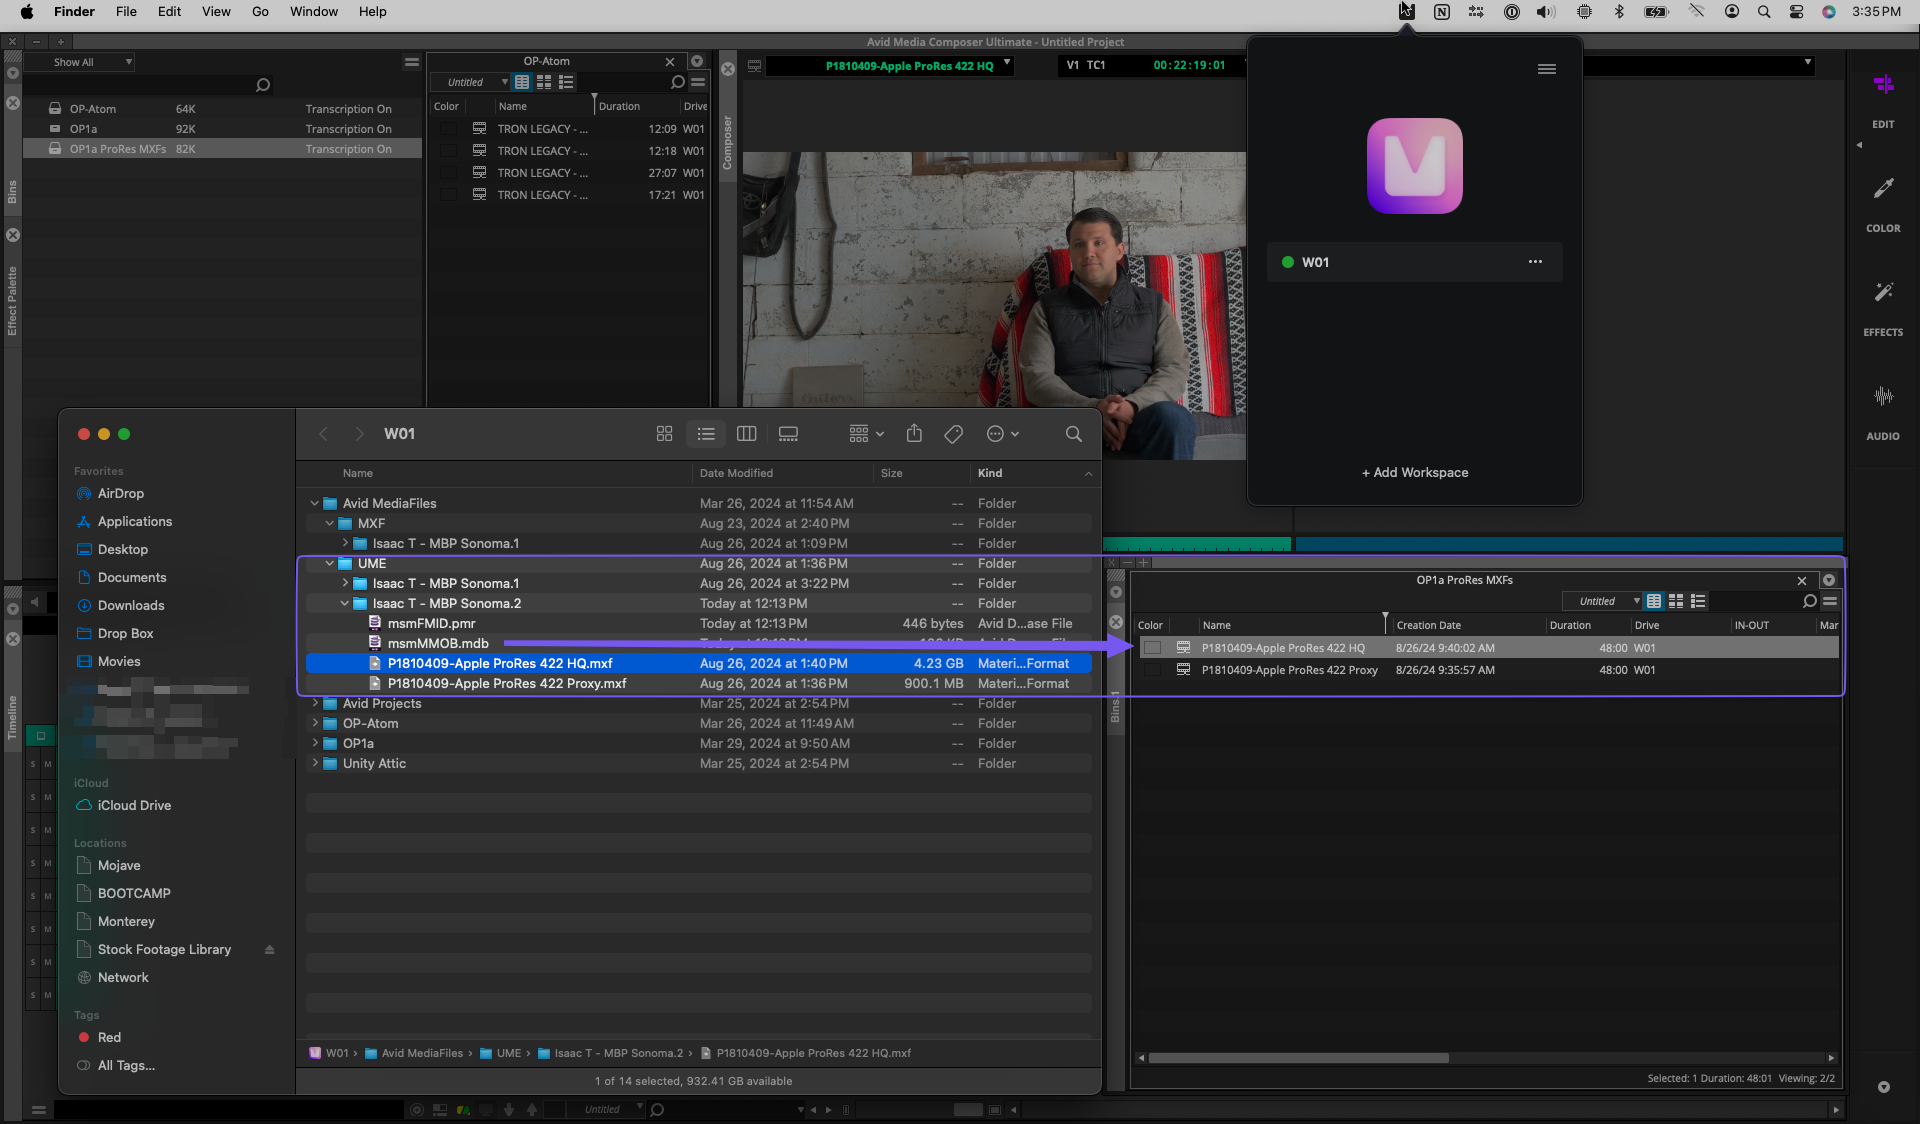Switch Finder to icon view
The width and height of the screenshot is (1920, 1124).
(664, 434)
